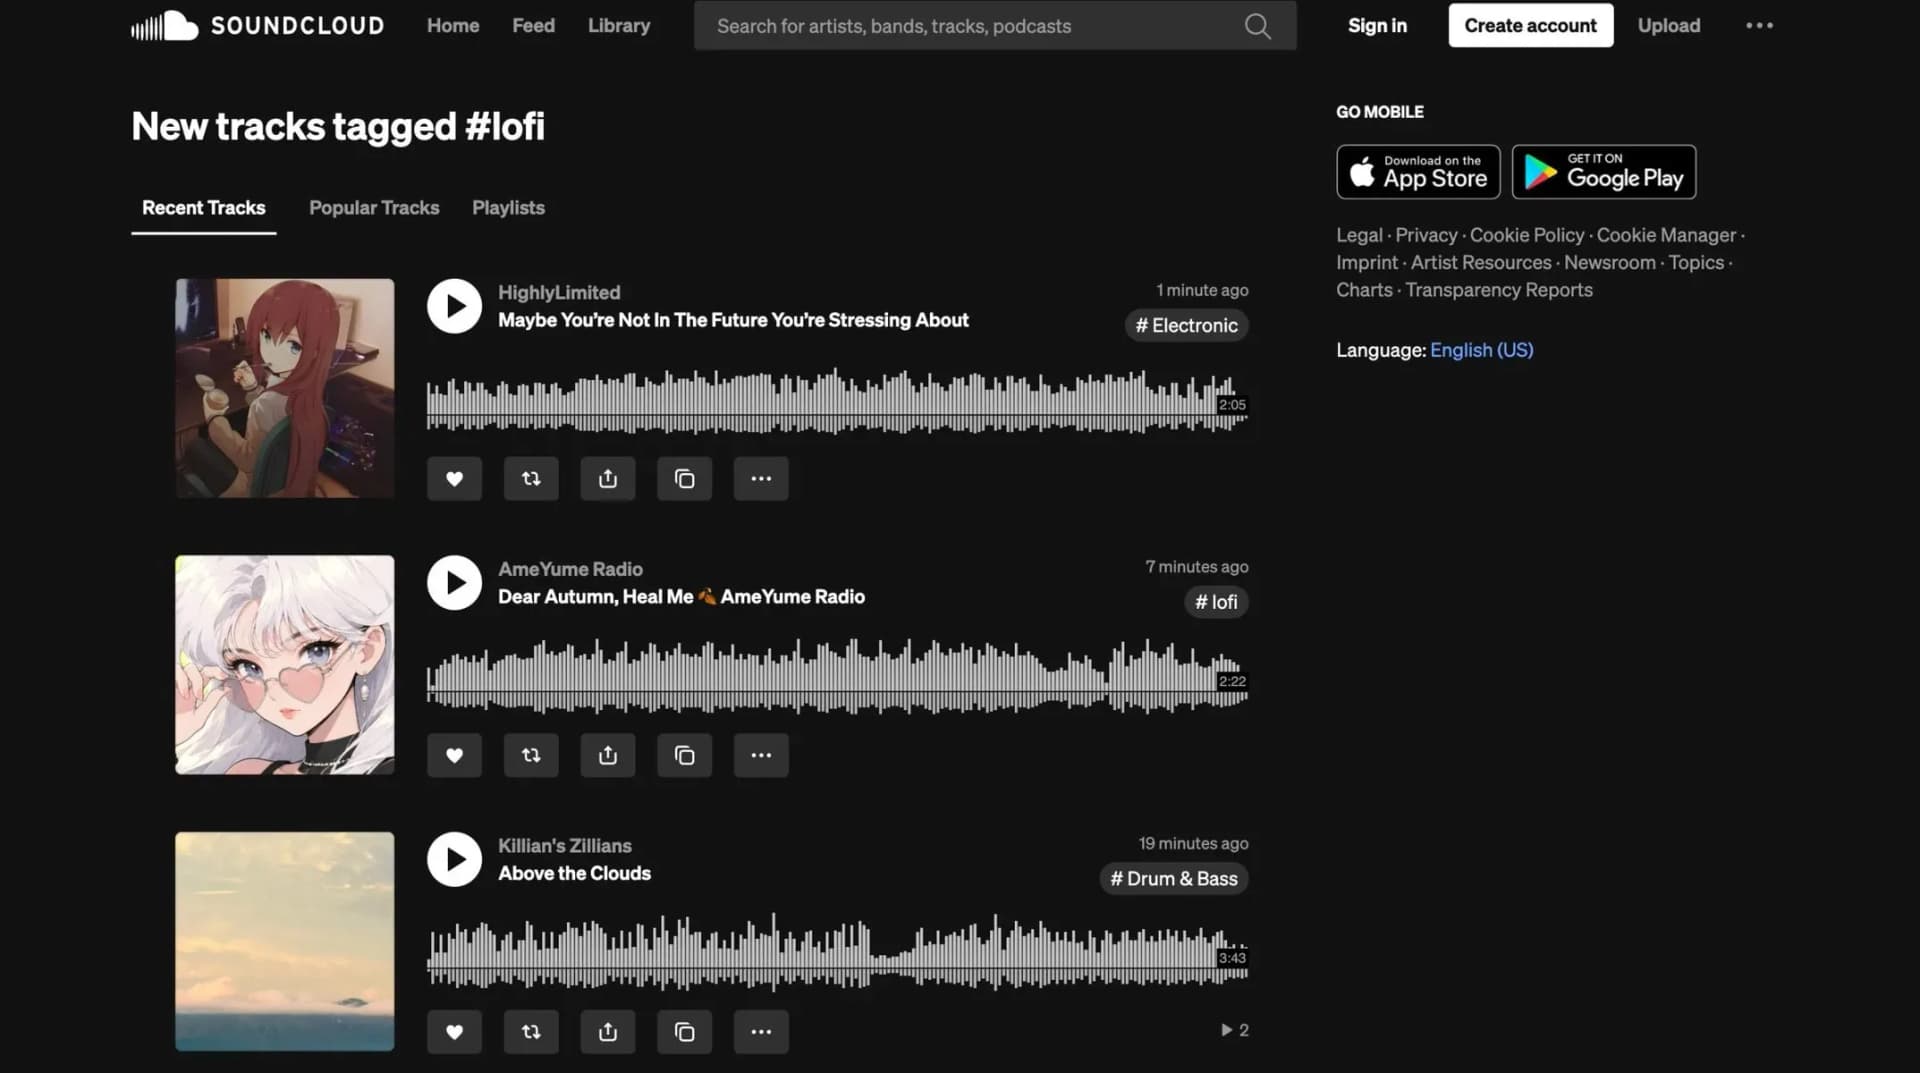Copy link for HighlyLimited track
1920x1073 pixels.
[x=685, y=479]
